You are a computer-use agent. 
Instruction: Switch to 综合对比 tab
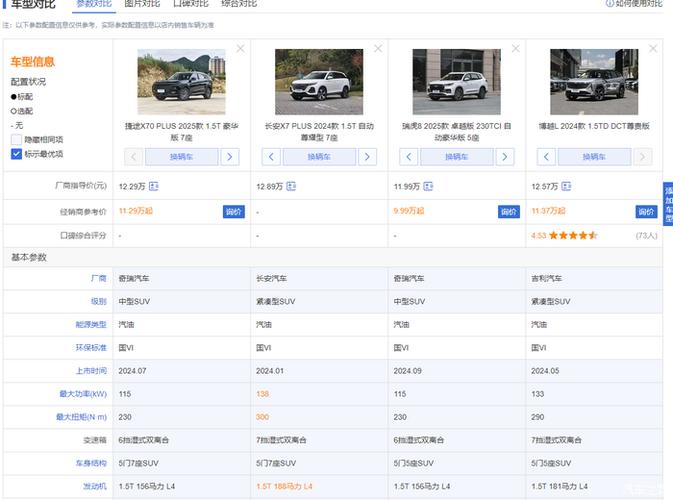tap(239, 4)
